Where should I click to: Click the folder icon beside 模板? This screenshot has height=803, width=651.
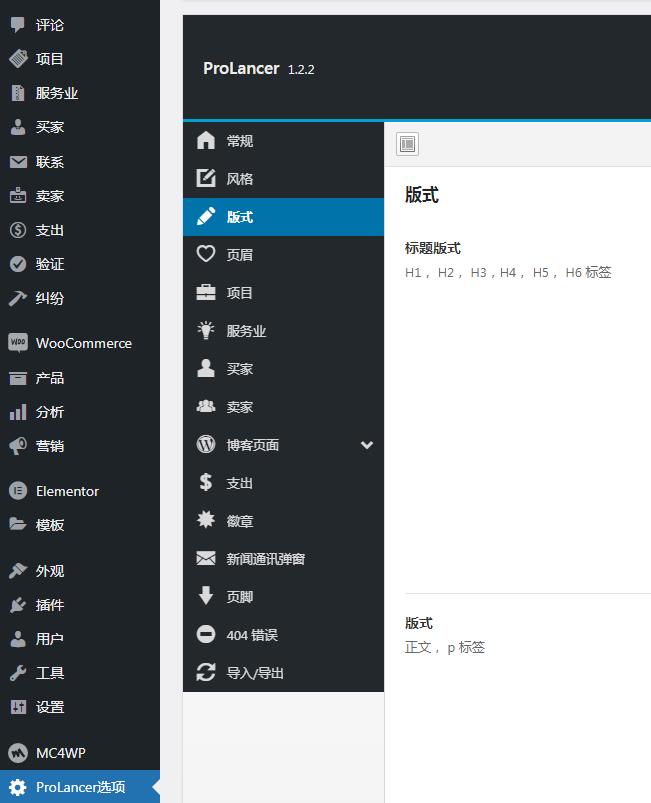pos(18,524)
